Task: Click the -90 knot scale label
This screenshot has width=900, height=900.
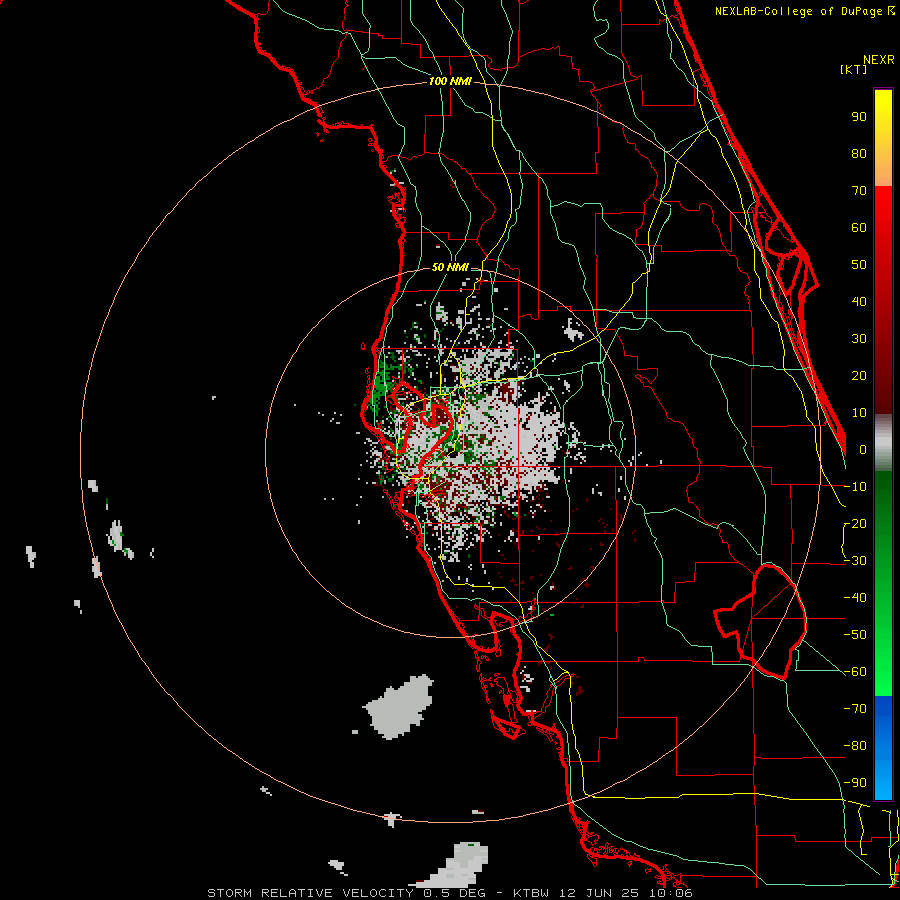Action: (x=855, y=783)
